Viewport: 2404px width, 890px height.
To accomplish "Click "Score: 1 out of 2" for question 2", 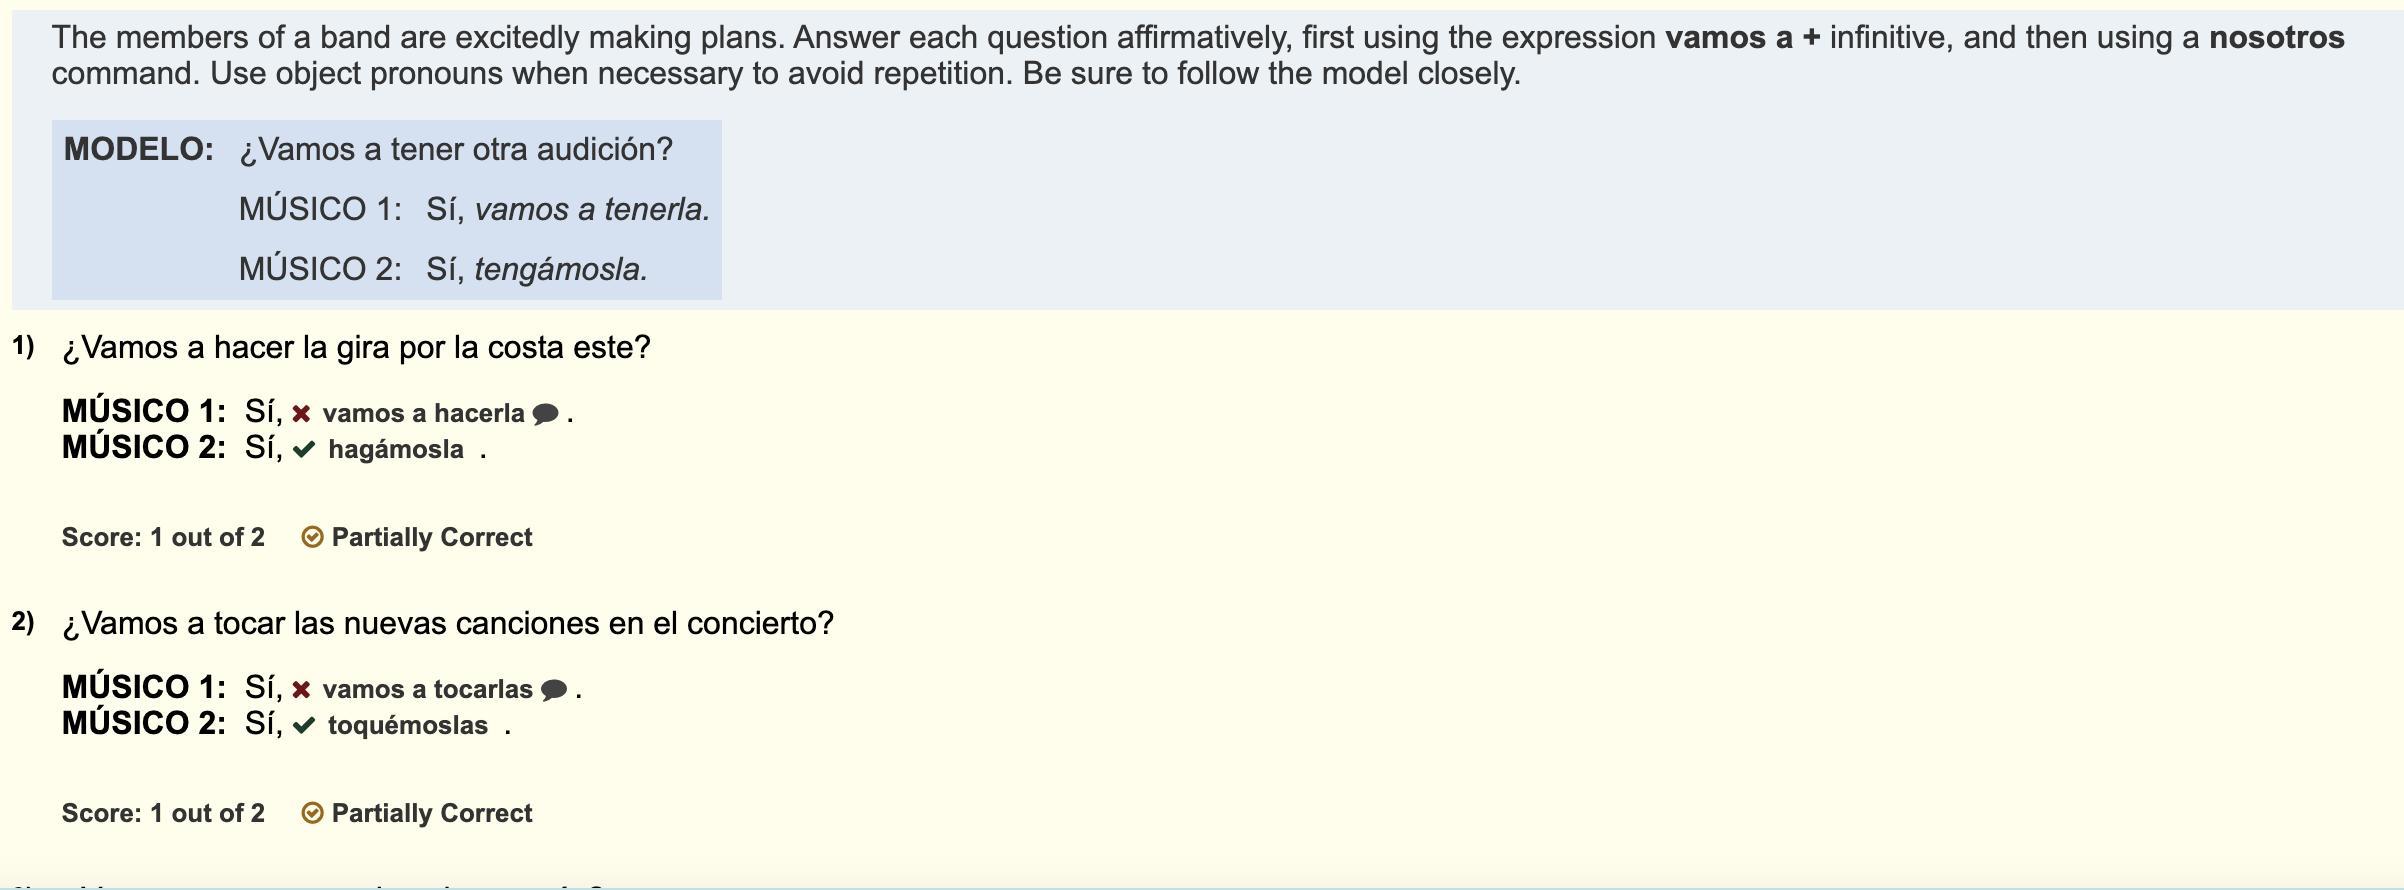I will click(163, 814).
